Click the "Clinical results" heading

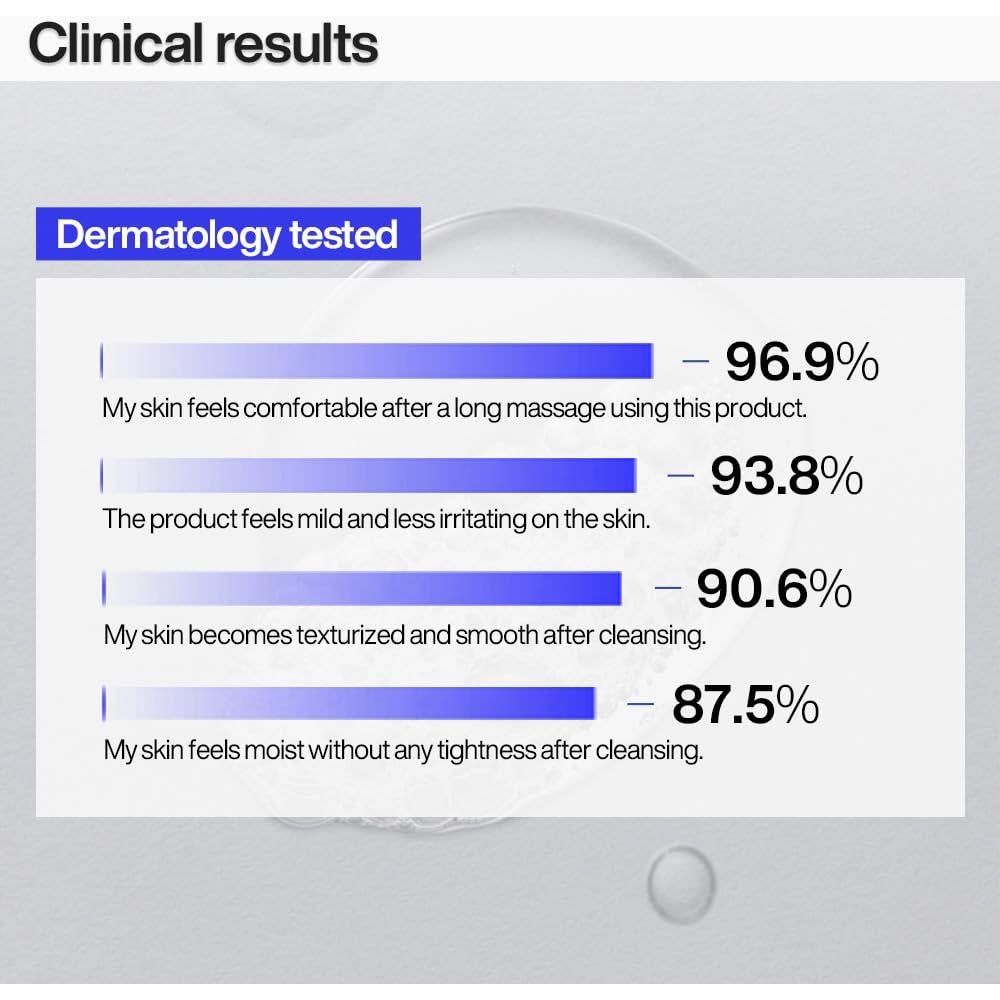pos(203,44)
